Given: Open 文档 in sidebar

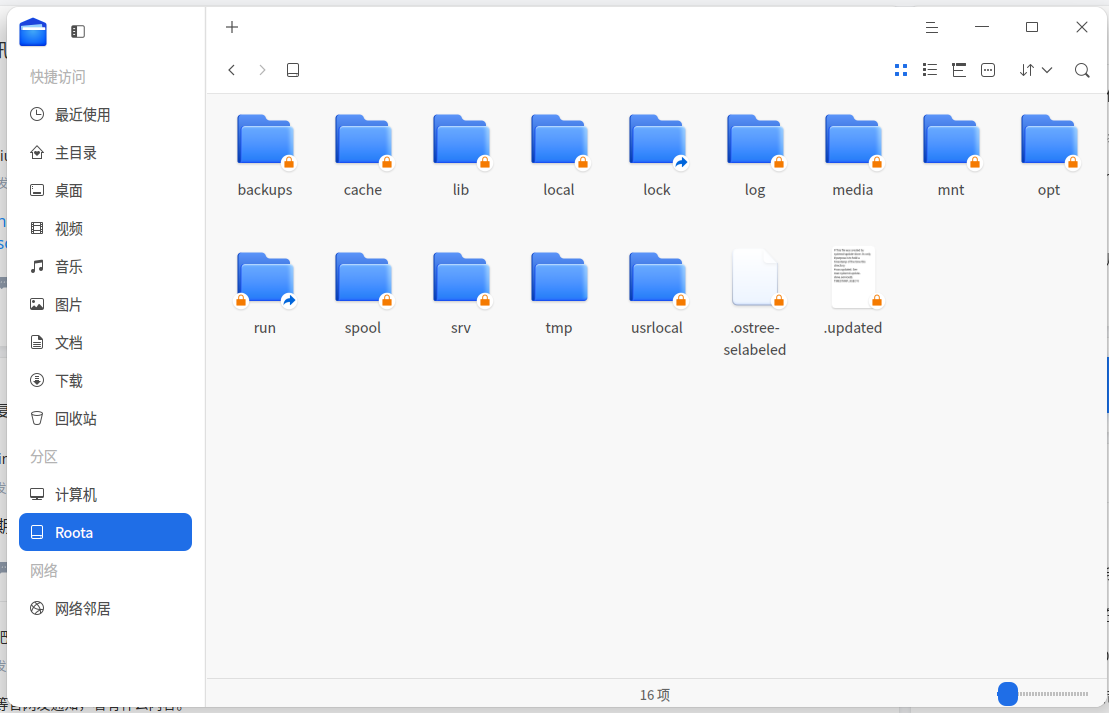Looking at the screenshot, I should coord(105,343).
